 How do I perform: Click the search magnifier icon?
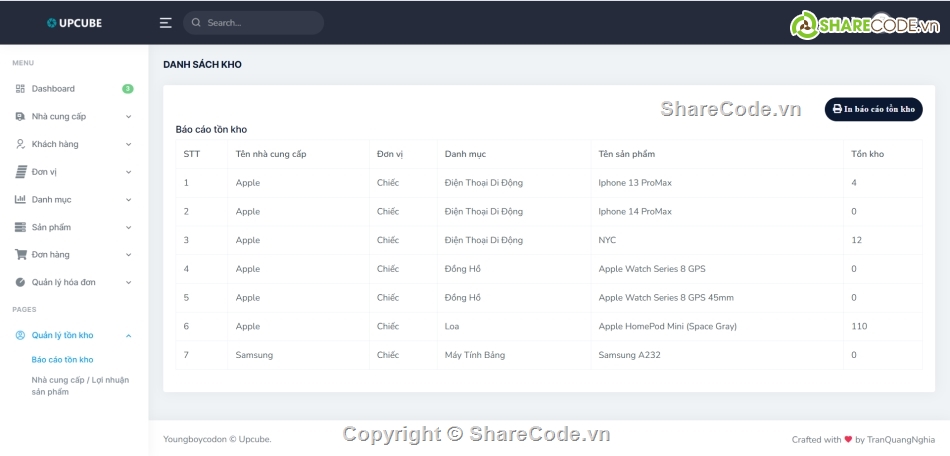coord(196,22)
